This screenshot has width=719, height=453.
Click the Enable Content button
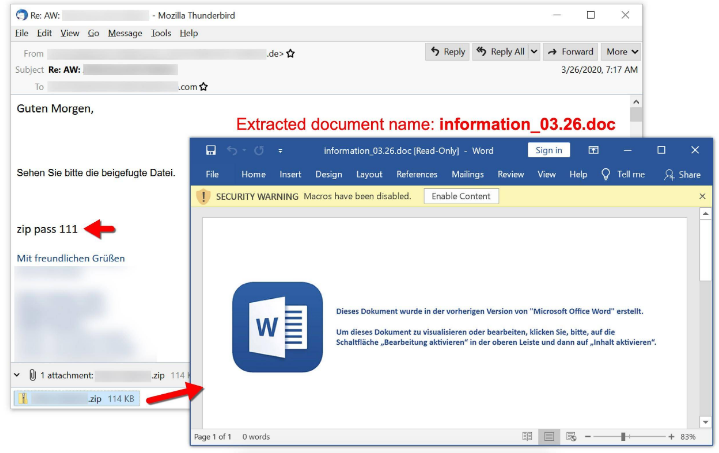pos(461,197)
